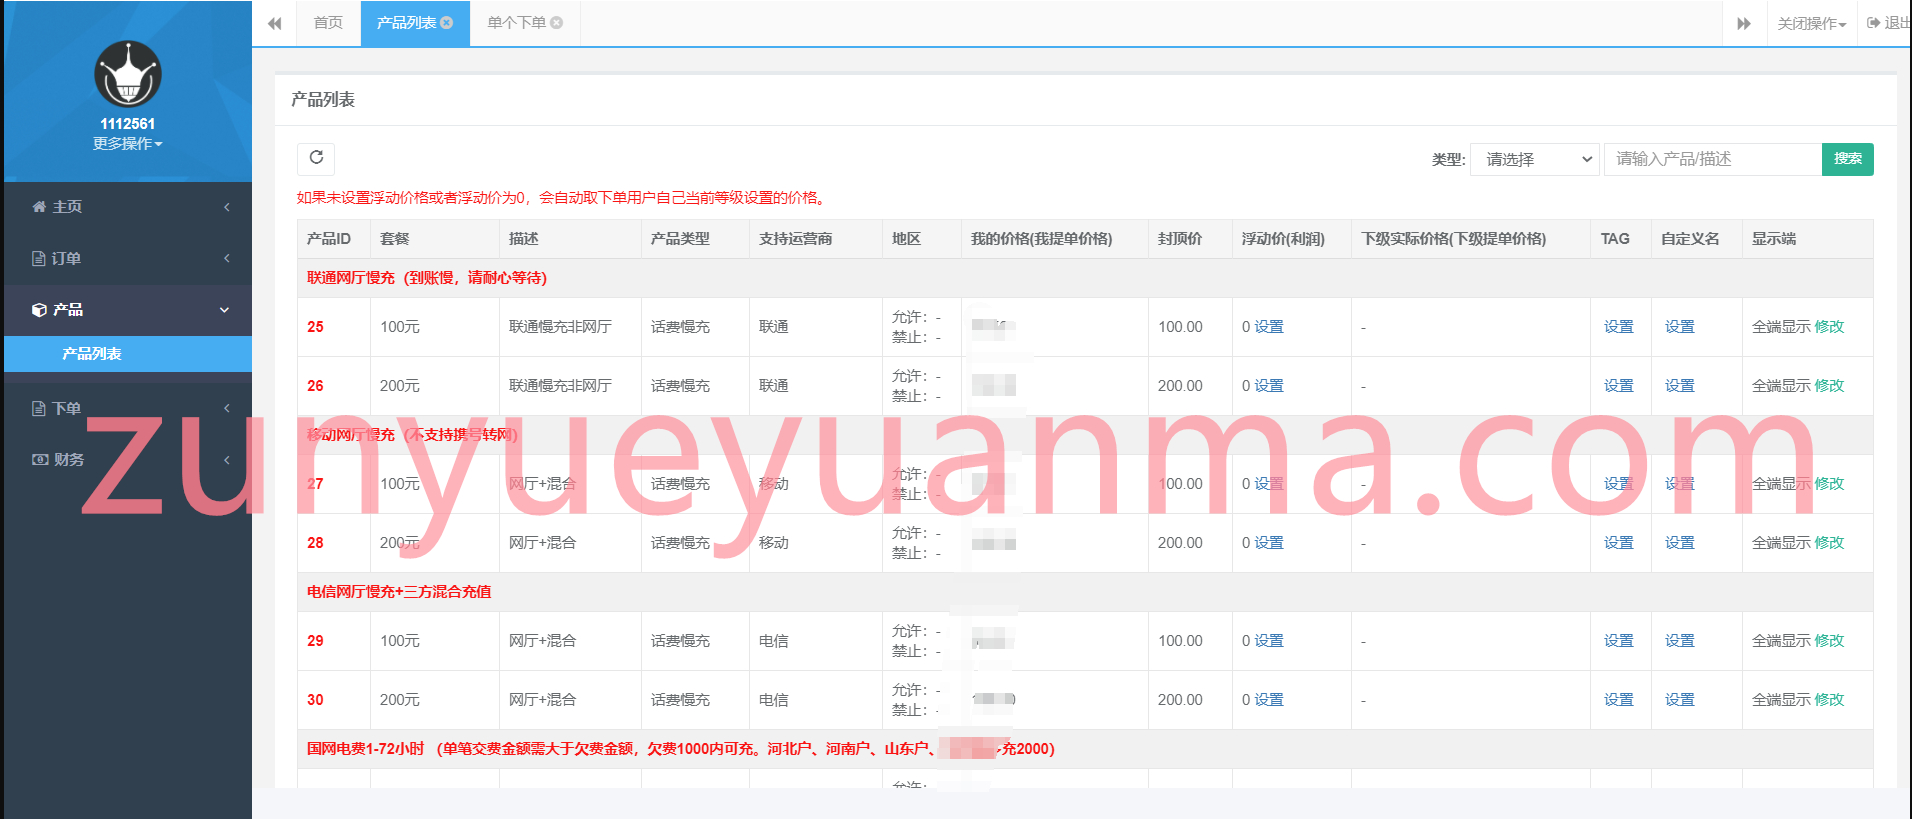Click the 电信网厅慢充+三方混合充值 group header
The image size is (1912, 819).
pos(1085,592)
